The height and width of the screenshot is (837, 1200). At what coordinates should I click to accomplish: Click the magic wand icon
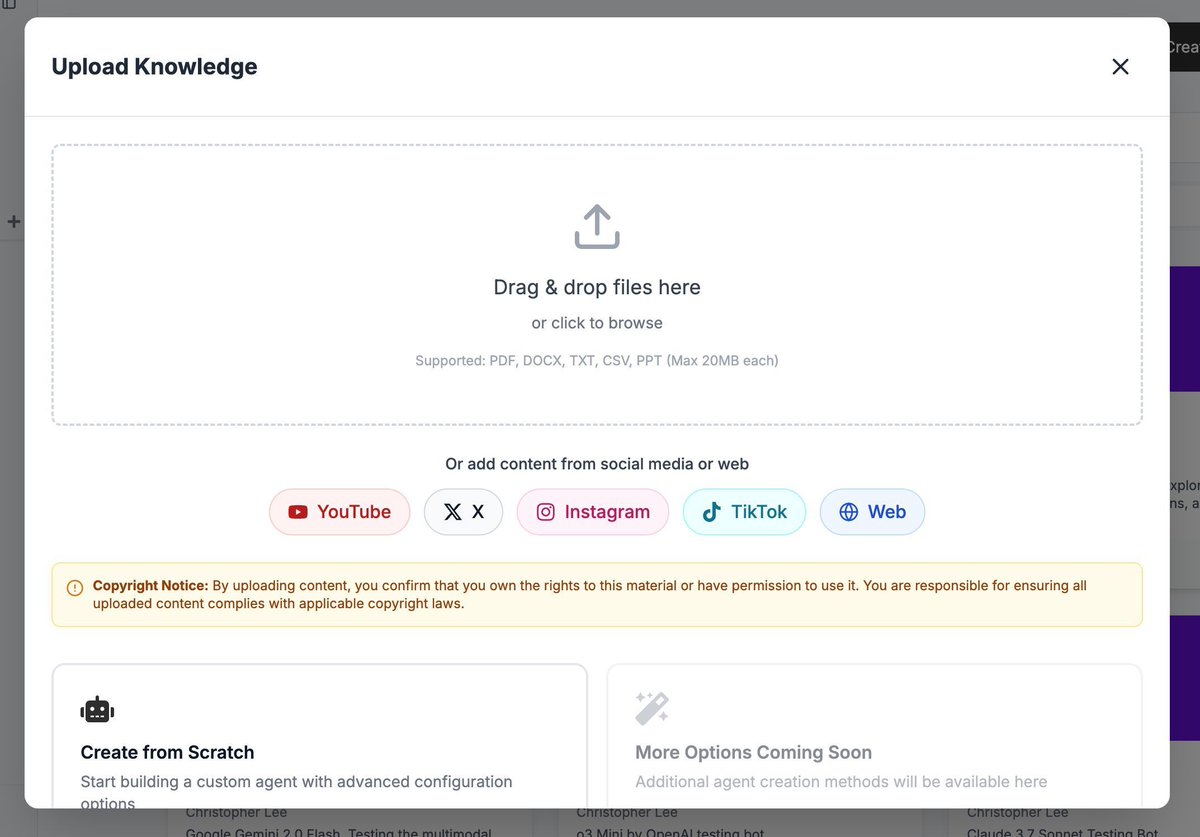pyautogui.click(x=652, y=709)
